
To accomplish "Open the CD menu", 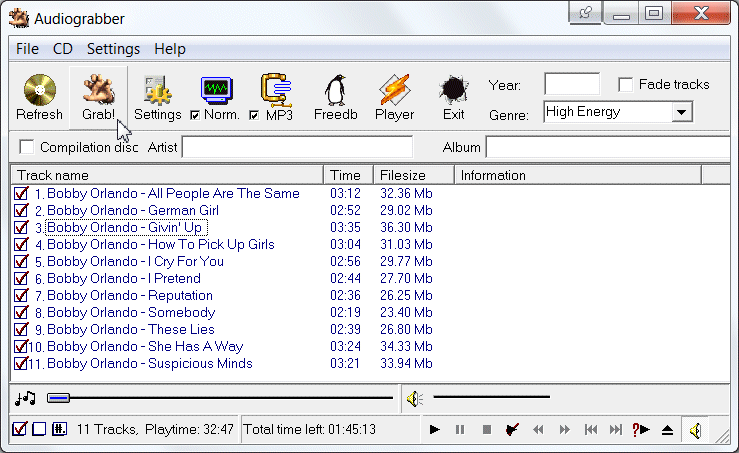I will coord(63,49).
